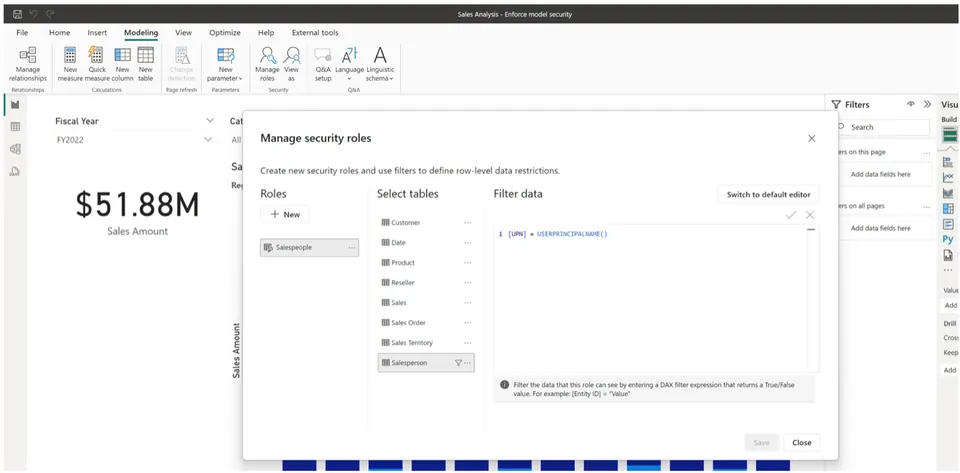The image size is (960, 473).
Task: Switch to the View tab
Action: click(x=183, y=32)
